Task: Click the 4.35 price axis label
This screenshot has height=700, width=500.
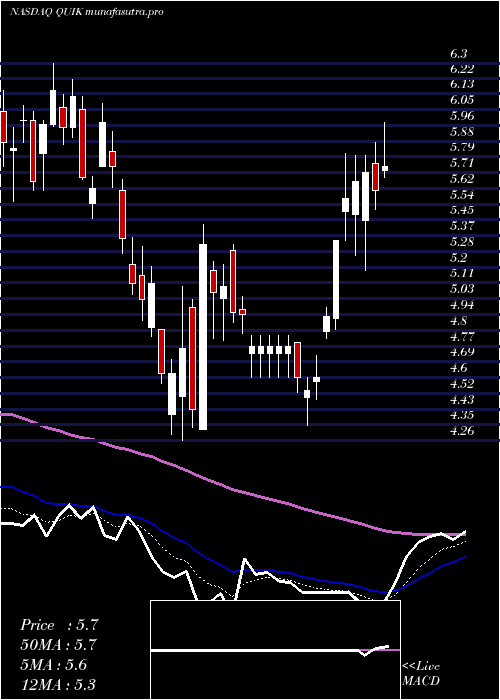Action: [462, 415]
